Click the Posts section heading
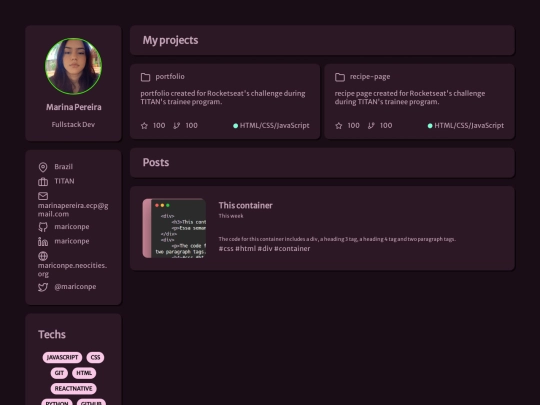Image resolution: width=540 pixels, height=405 pixels. pyautogui.click(x=156, y=162)
